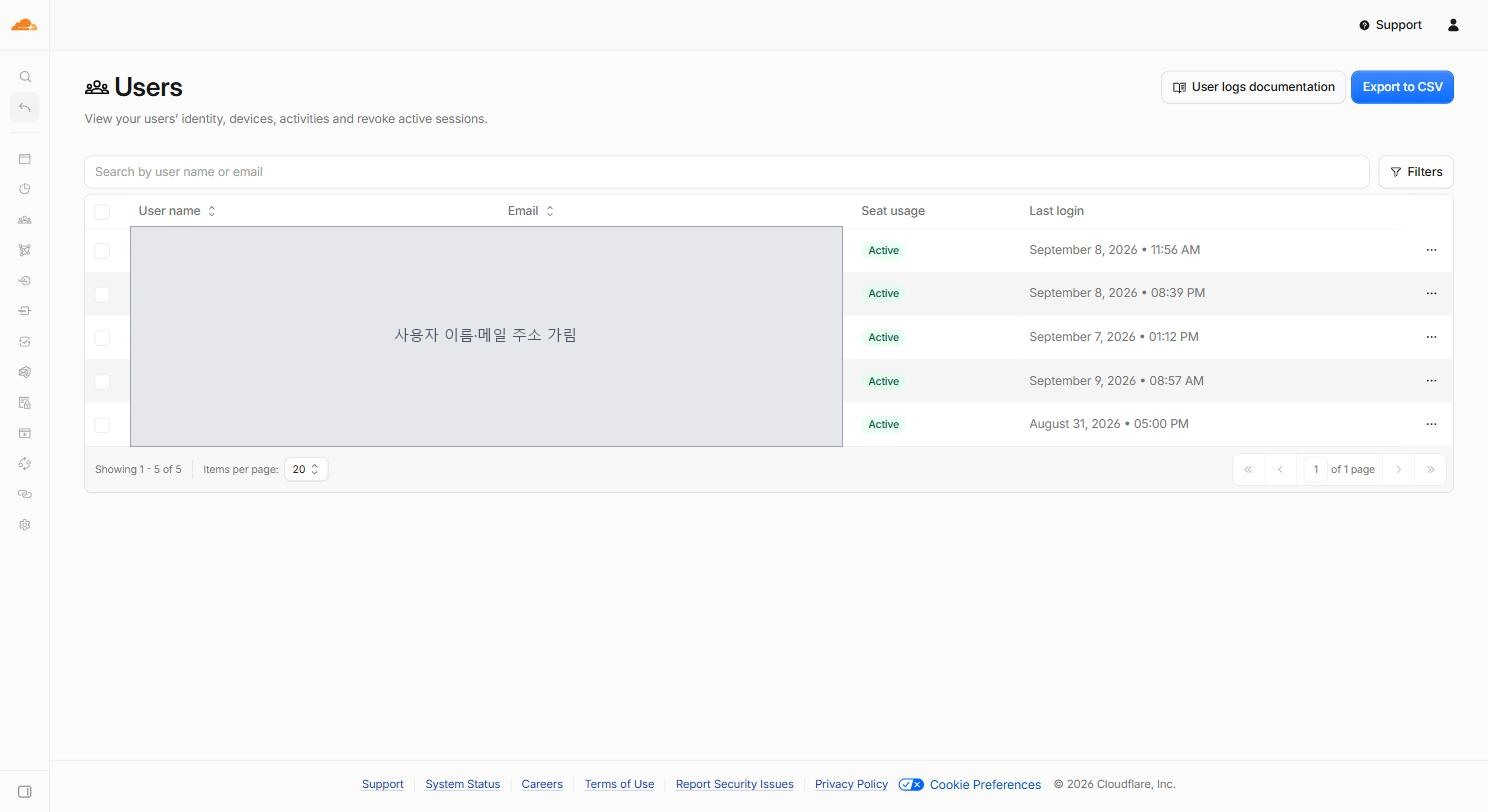Open Support in the top bar
Viewport: 1488px width, 812px height.
click(x=1390, y=25)
